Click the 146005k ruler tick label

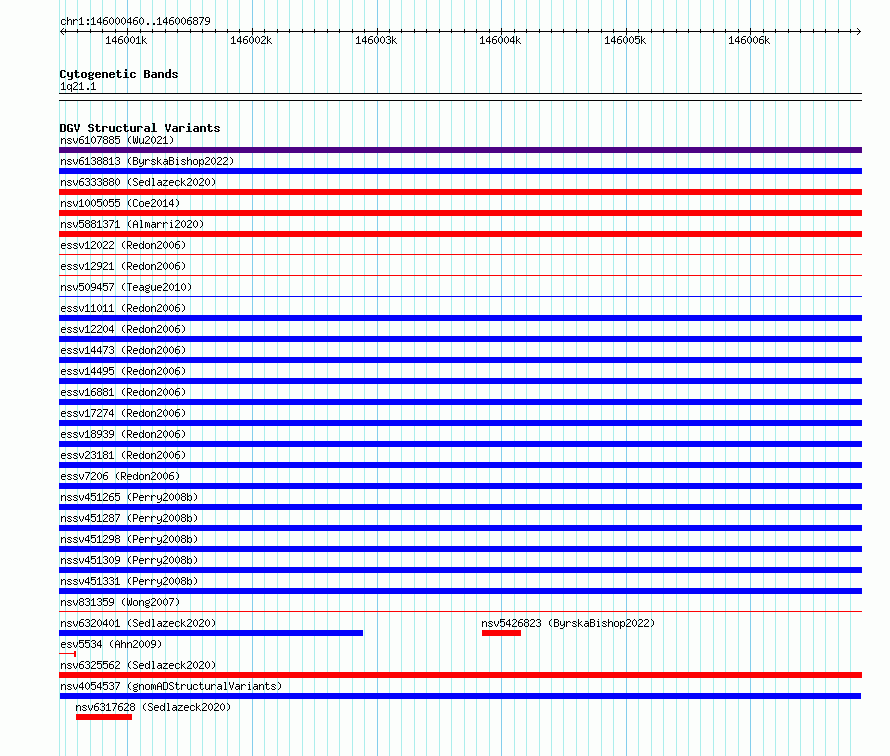625,40
